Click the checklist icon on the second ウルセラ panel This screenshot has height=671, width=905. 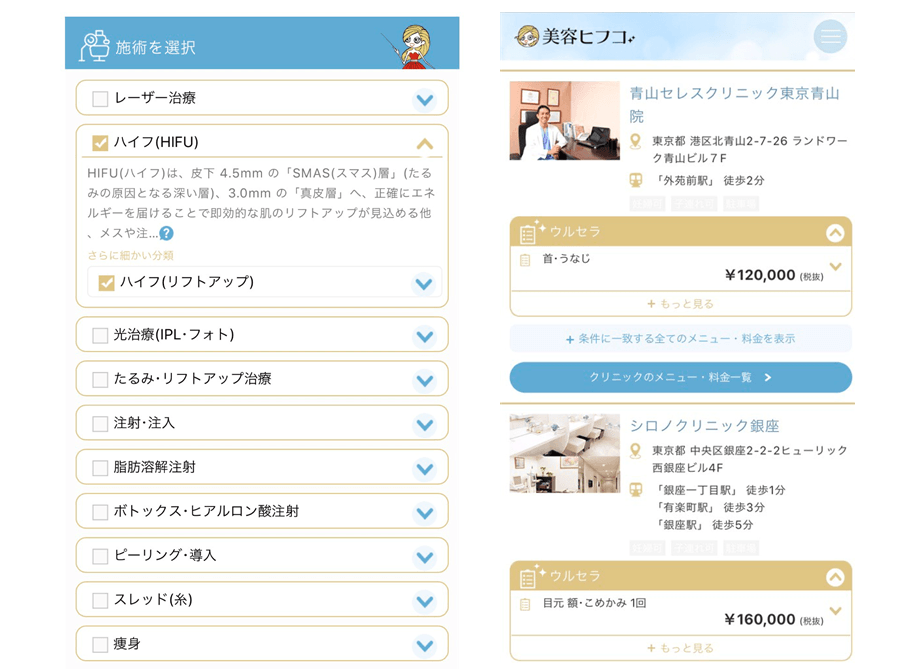[527, 575]
